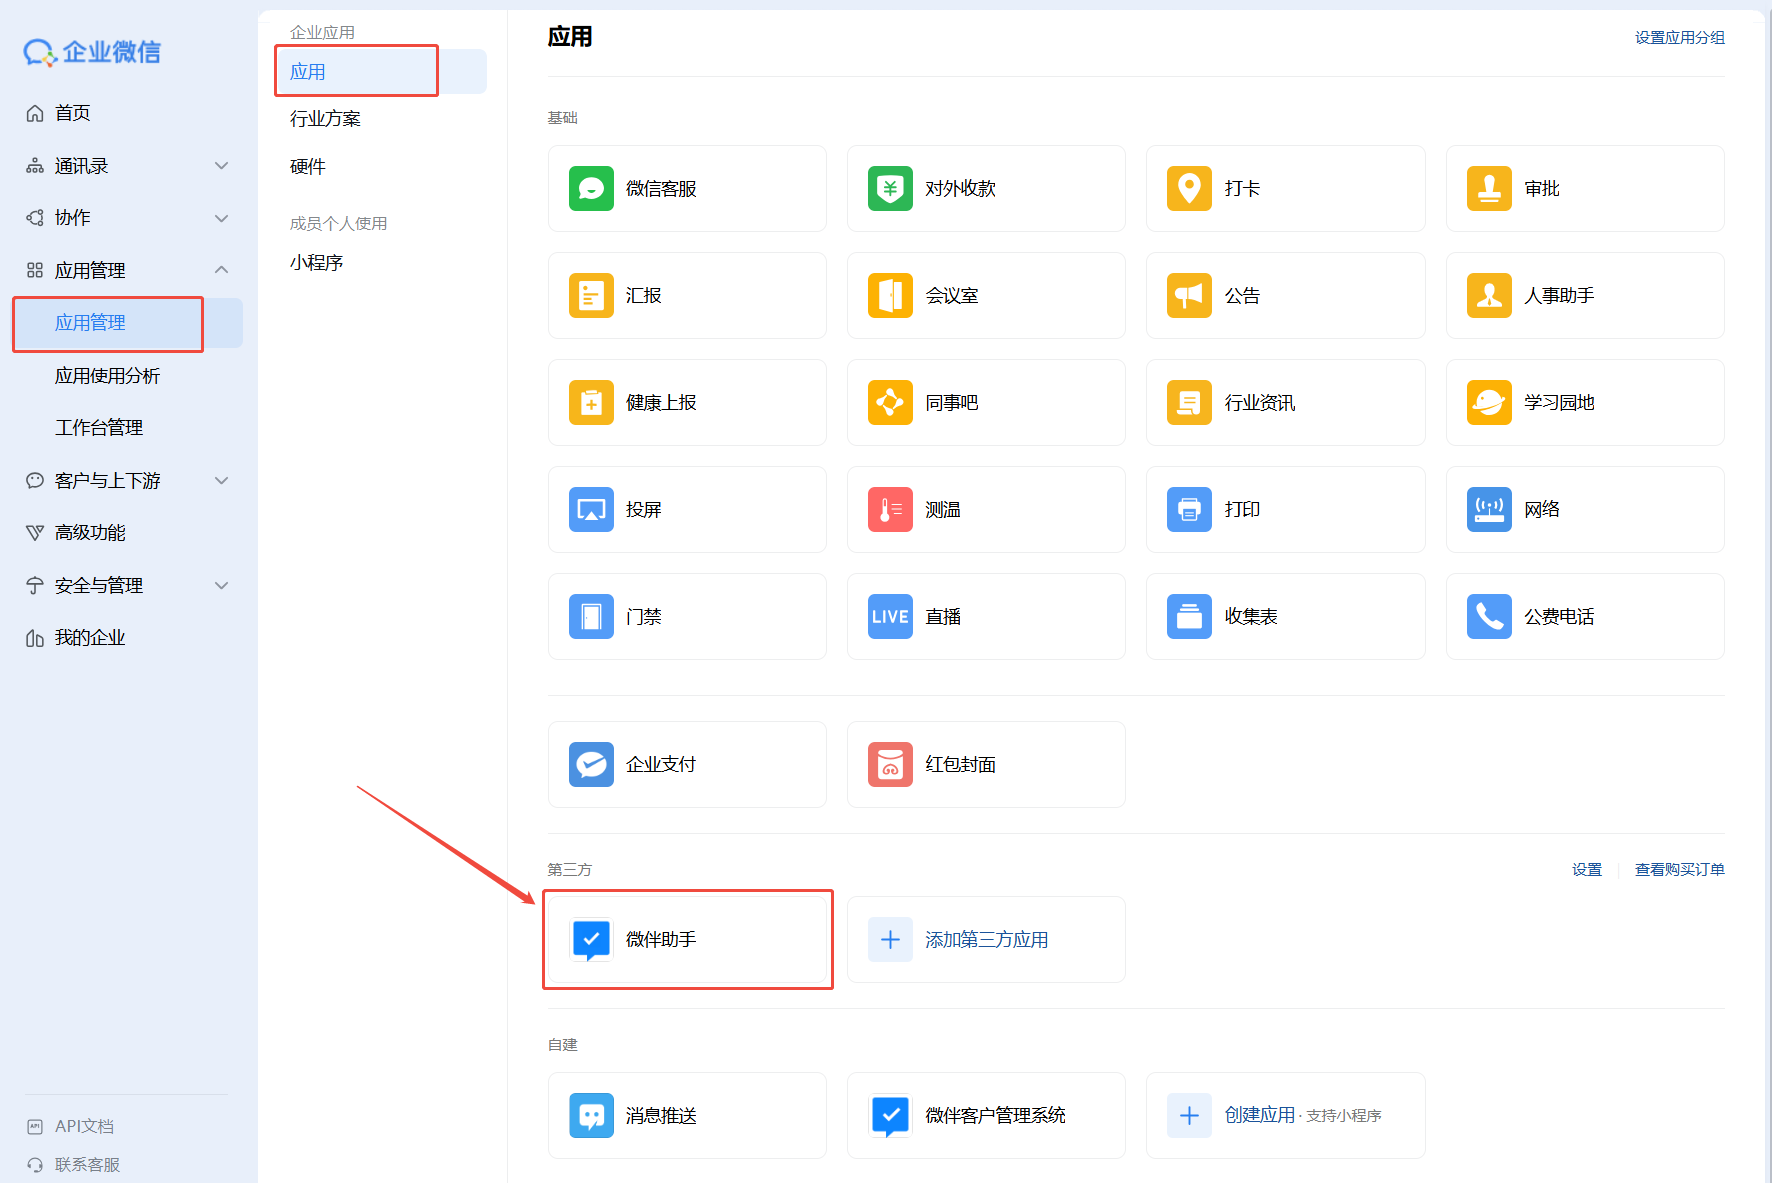Click the 测温 thermometer icon

889,509
